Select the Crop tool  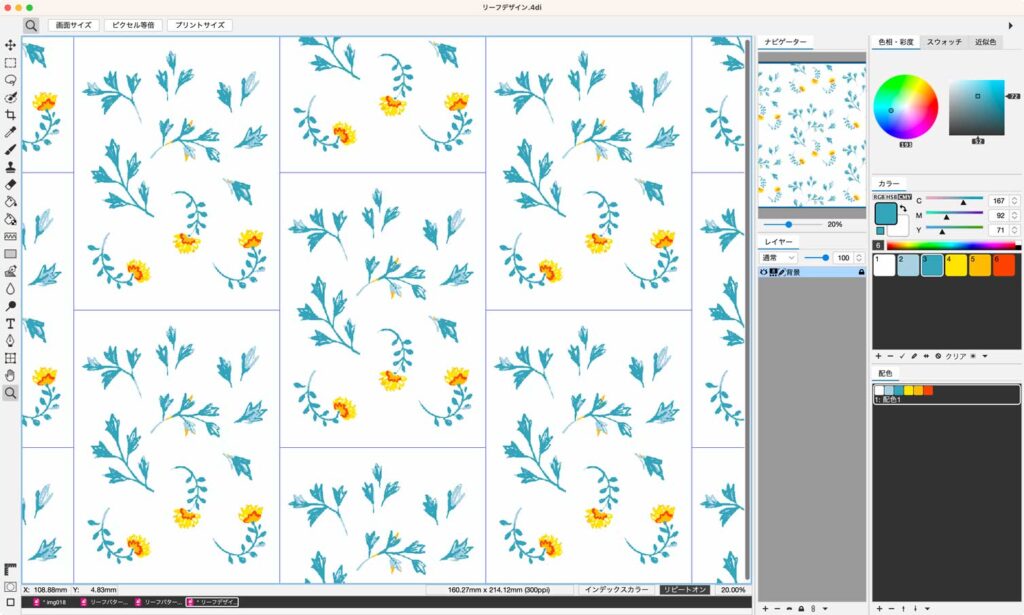10,115
